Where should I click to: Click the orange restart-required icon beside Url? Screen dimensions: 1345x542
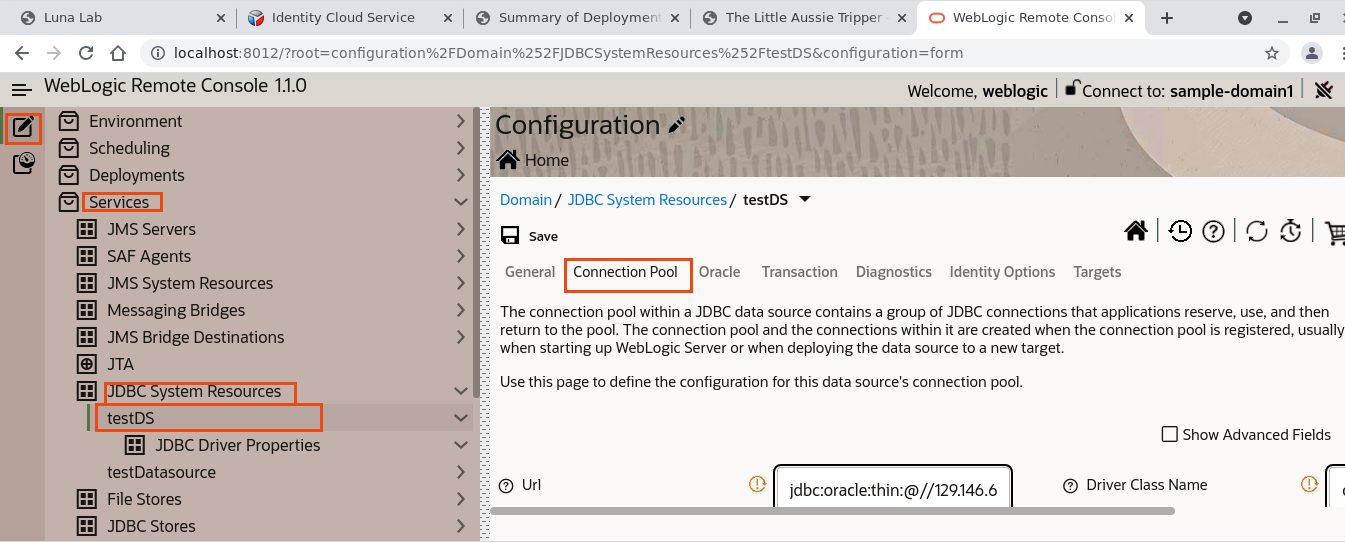pyautogui.click(x=757, y=484)
